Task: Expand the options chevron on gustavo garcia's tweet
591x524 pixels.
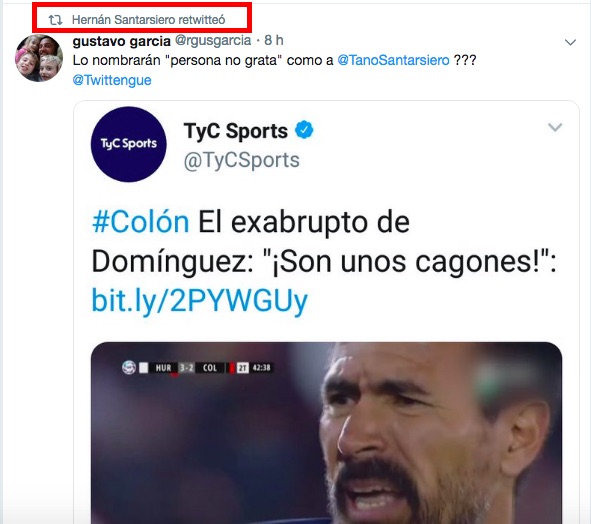Action: click(x=570, y=42)
